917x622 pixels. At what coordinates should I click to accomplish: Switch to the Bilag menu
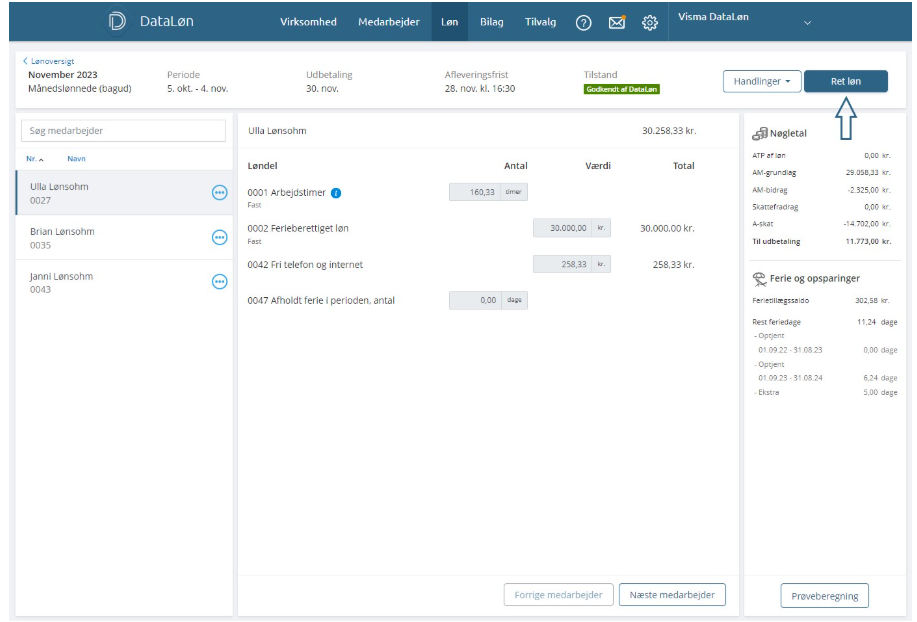tap(491, 22)
